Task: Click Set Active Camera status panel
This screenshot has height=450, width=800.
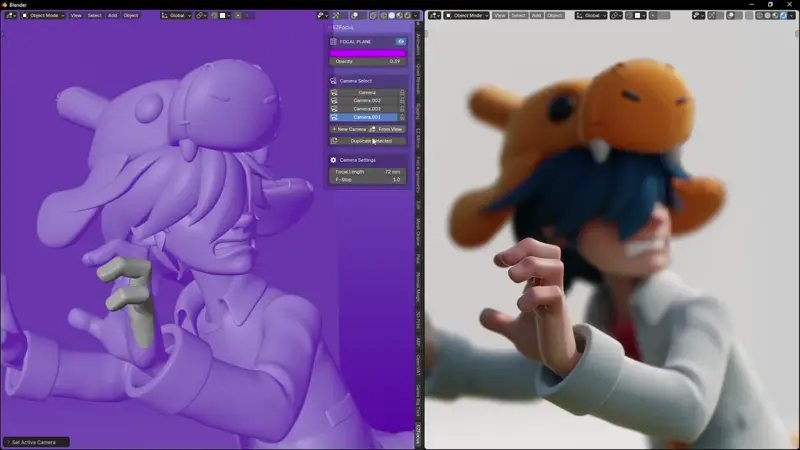Action: 36,442
